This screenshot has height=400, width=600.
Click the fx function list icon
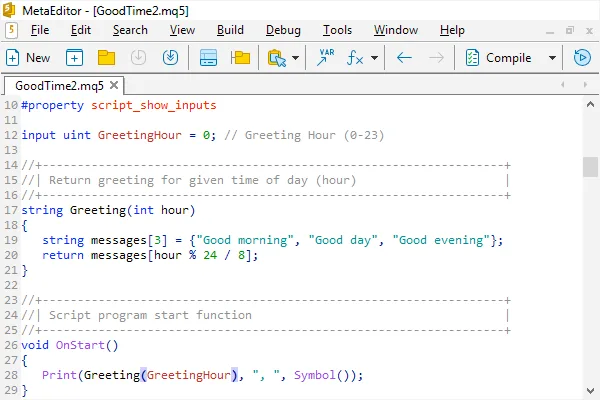click(355, 58)
